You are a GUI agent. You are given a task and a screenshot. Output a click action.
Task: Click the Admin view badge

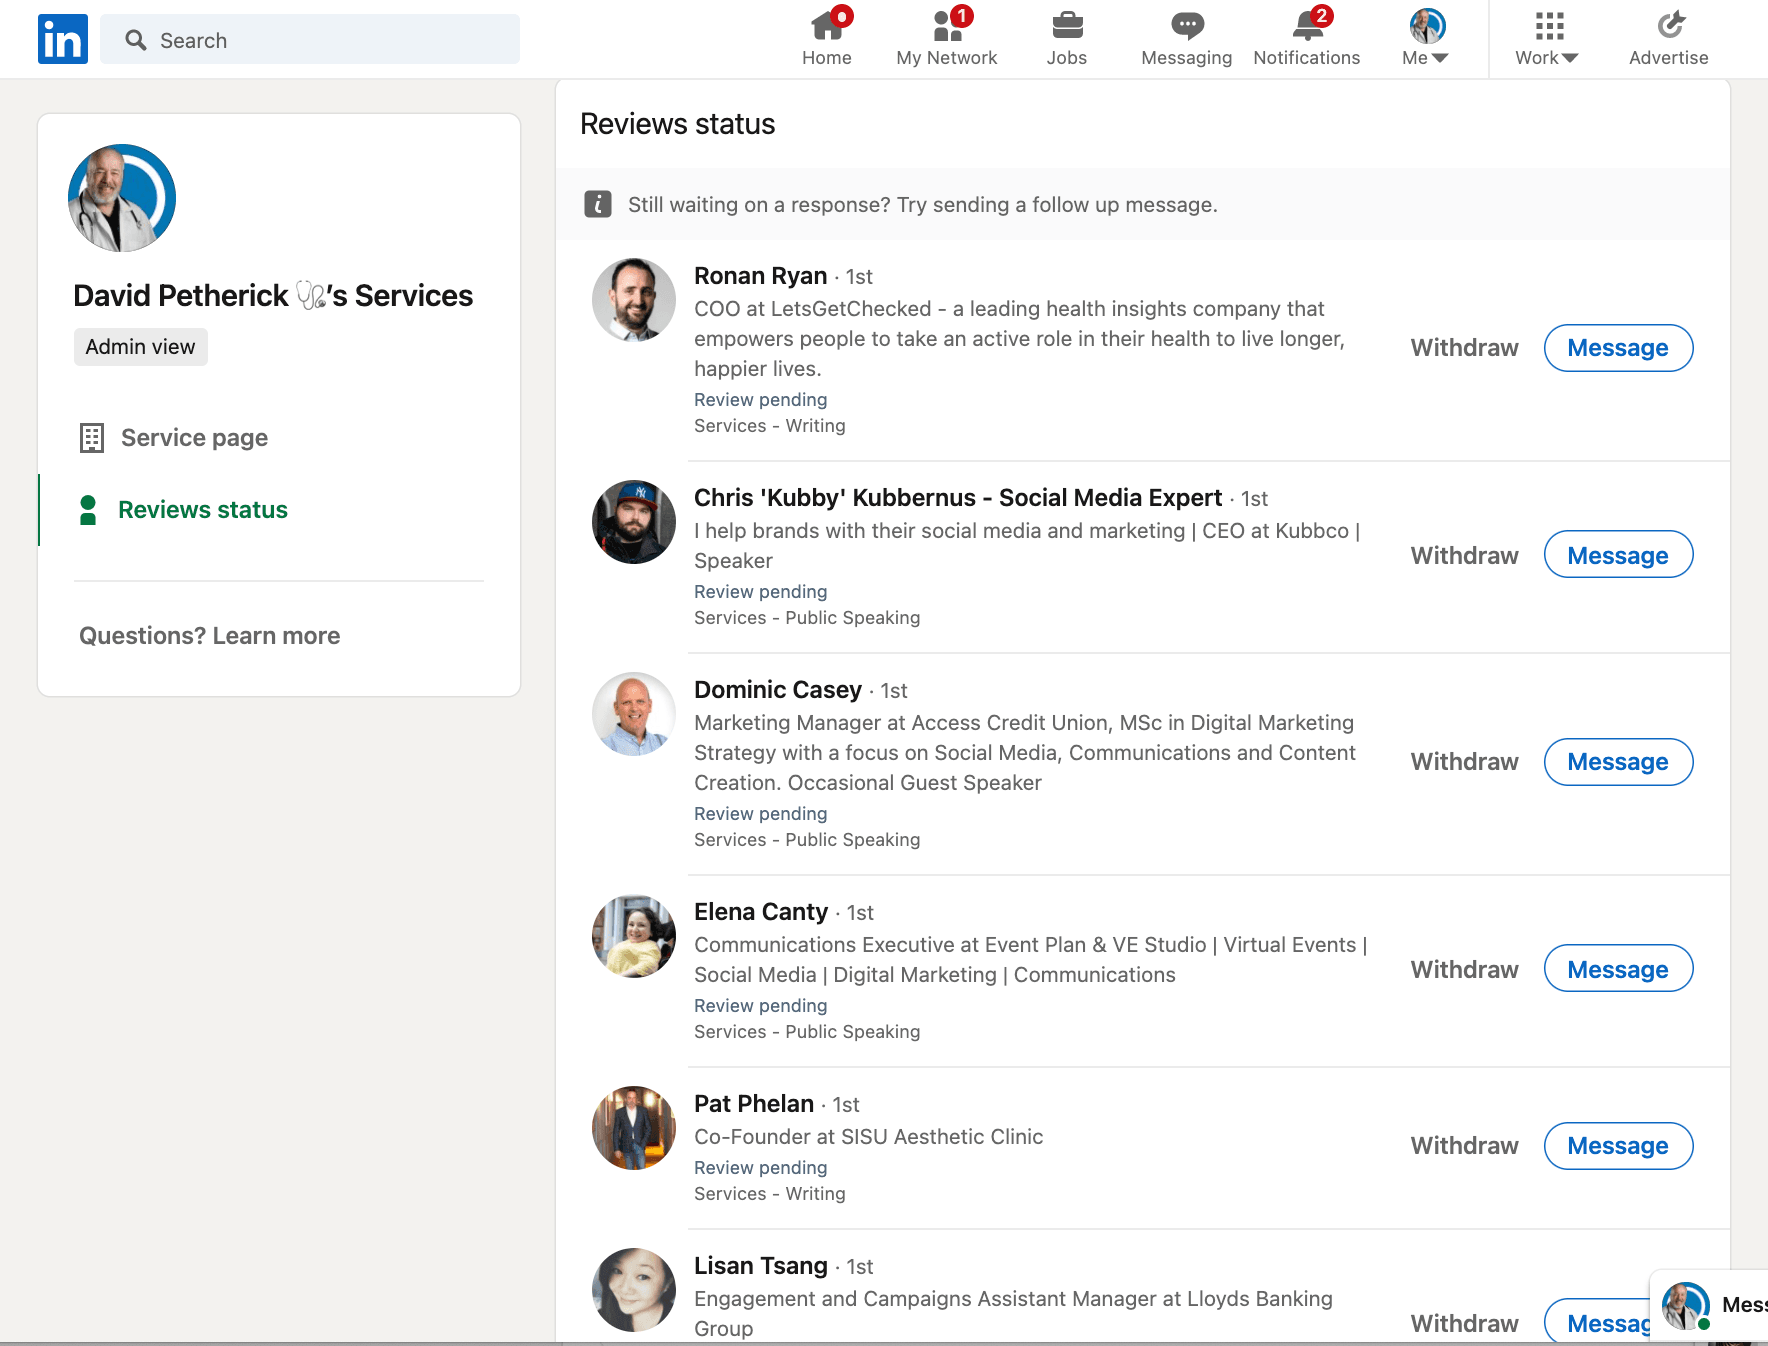click(141, 347)
